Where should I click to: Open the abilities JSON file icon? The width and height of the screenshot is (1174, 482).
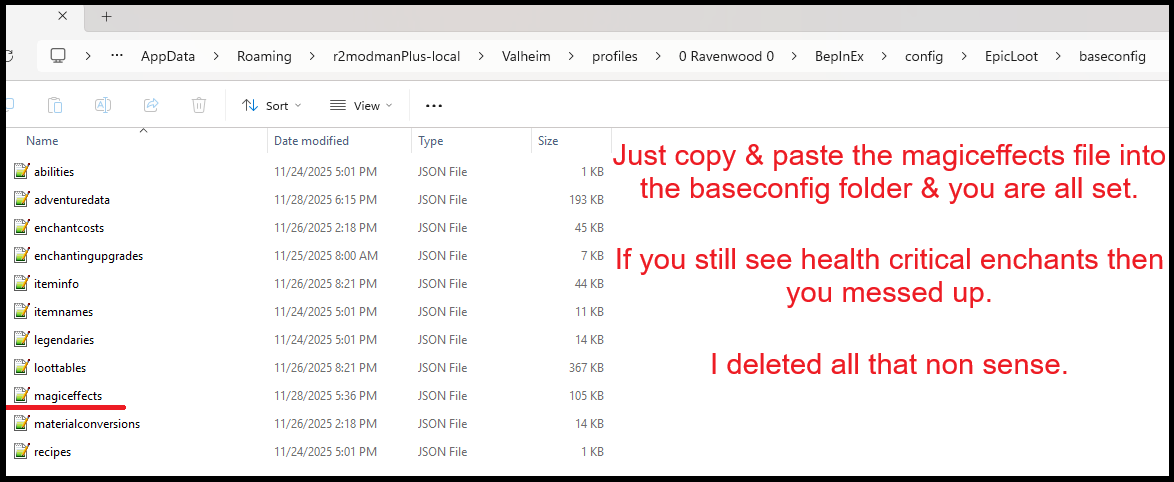21,171
